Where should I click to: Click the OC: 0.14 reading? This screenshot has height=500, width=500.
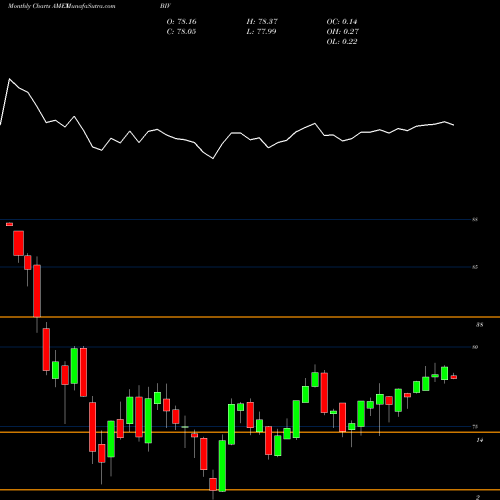click(342, 21)
